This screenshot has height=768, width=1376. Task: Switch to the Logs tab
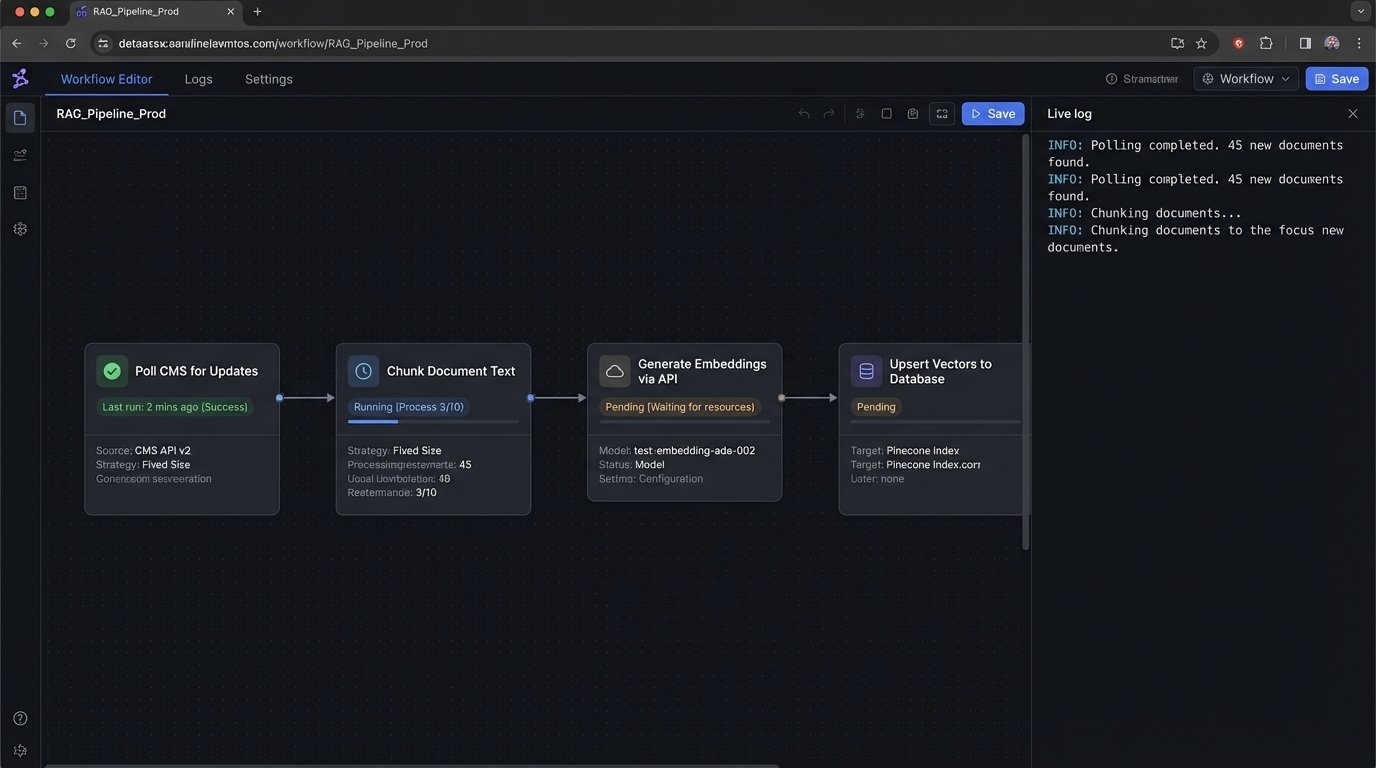point(198,79)
